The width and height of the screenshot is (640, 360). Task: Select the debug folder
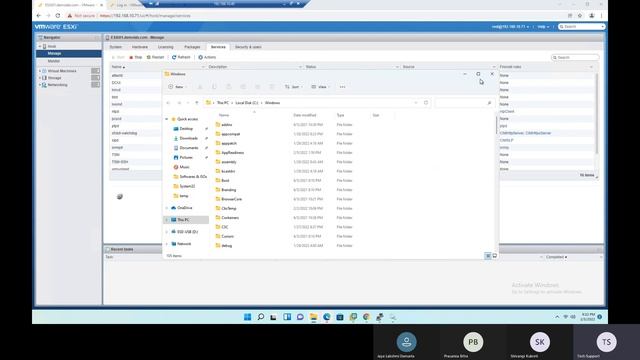pos(227,246)
